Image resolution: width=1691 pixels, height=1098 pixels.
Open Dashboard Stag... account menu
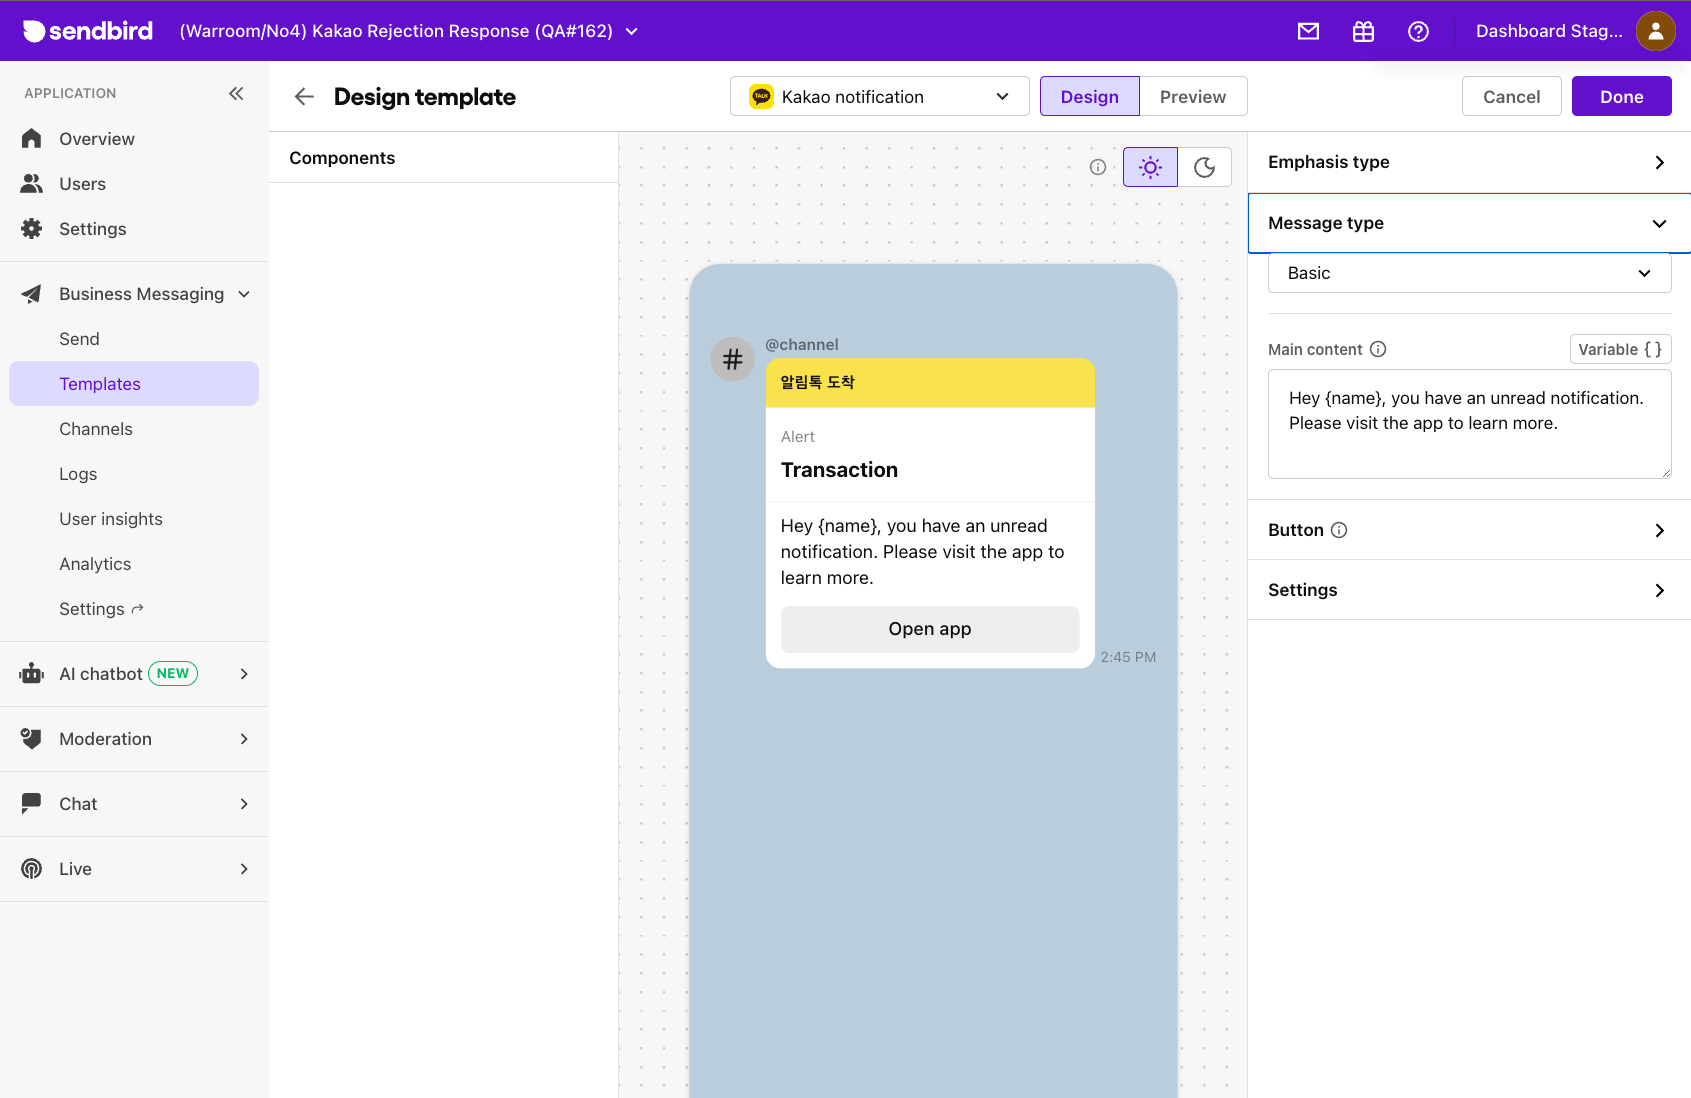click(x=1549, y=31)
